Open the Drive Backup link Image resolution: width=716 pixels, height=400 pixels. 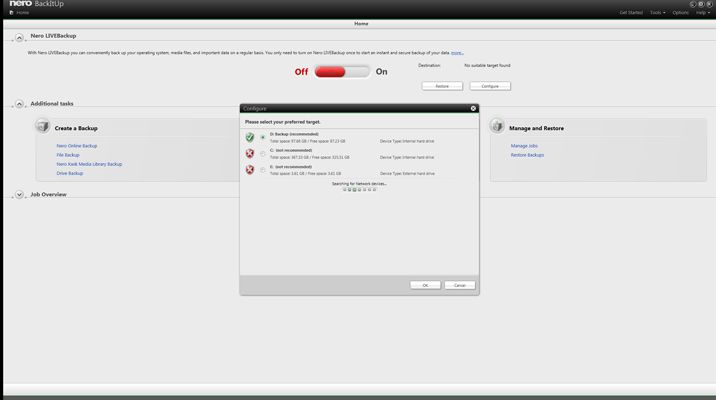pos(69,174)
